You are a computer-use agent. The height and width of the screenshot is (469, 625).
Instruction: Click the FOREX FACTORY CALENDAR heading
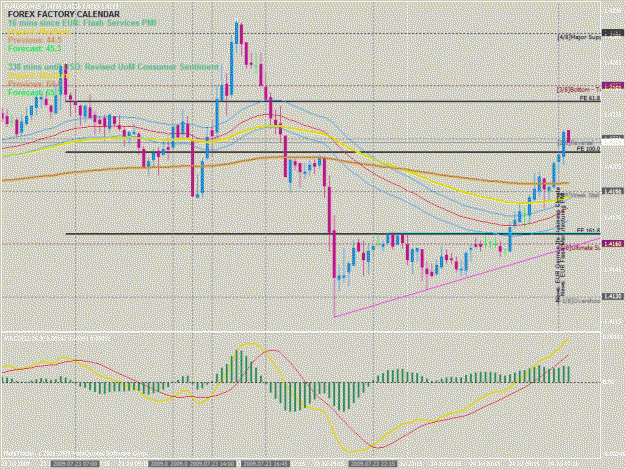(63, 14)
